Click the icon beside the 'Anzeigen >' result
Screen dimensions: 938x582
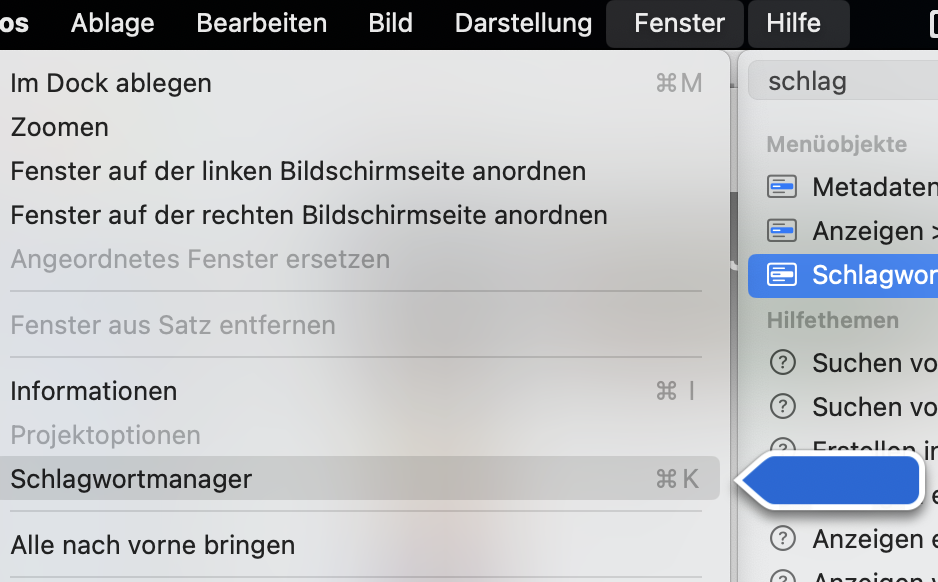pos(781,231)
